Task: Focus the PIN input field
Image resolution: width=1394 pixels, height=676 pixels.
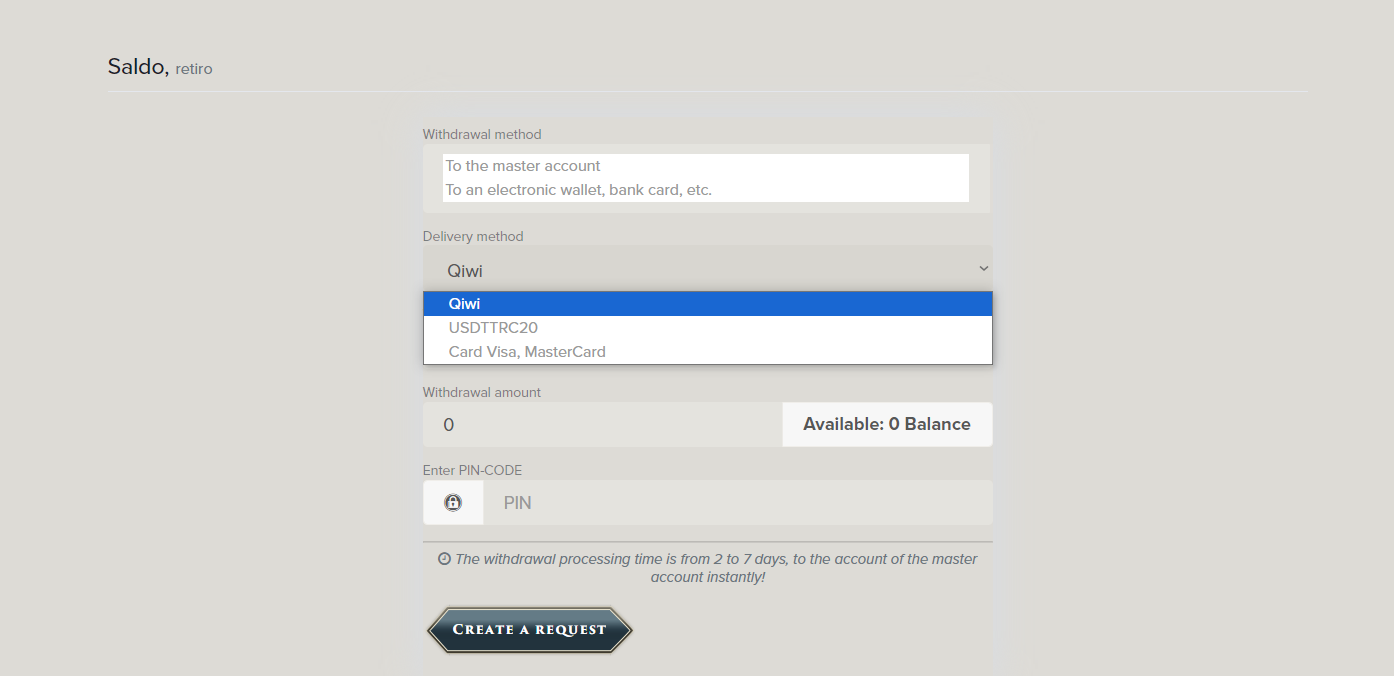Action: (737, 503)
